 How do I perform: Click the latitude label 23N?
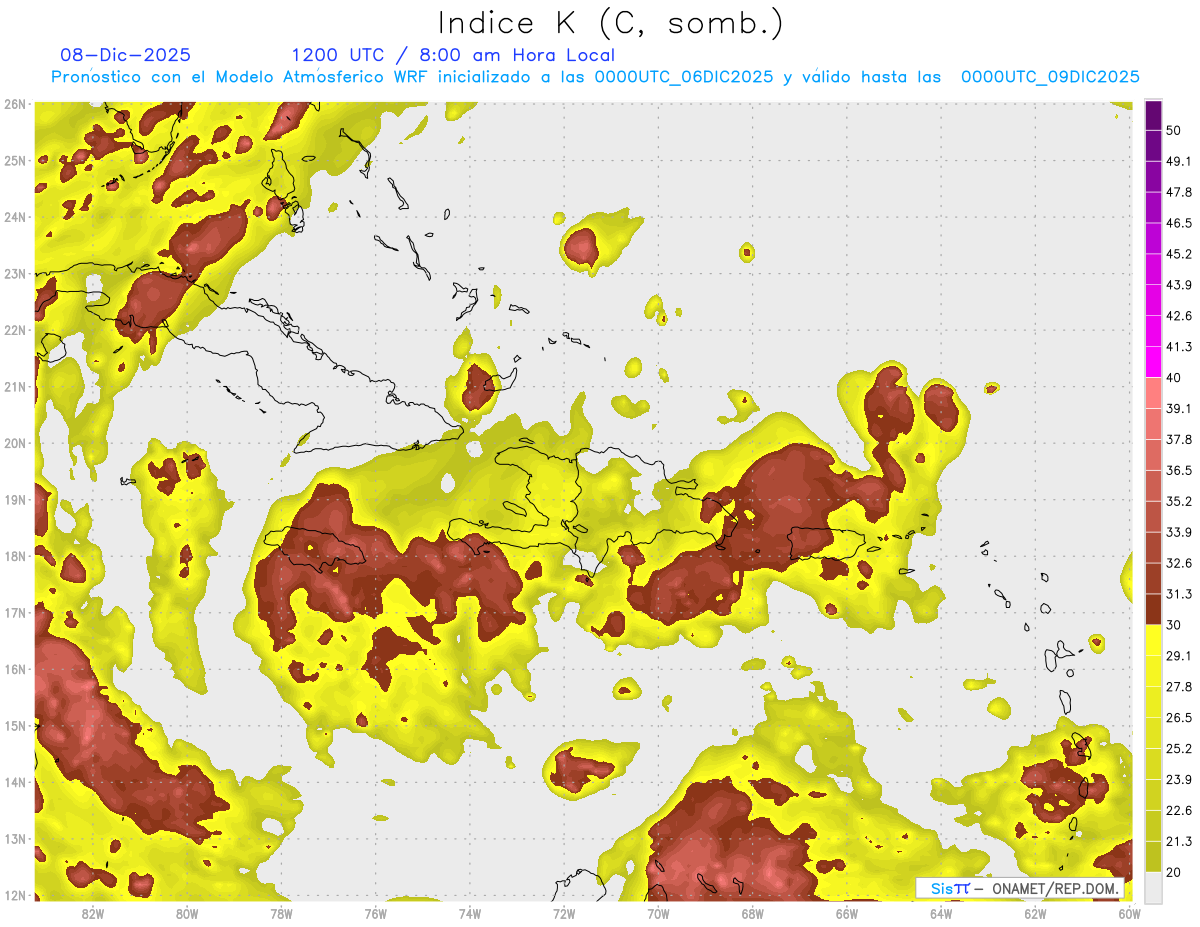[14, 274]
